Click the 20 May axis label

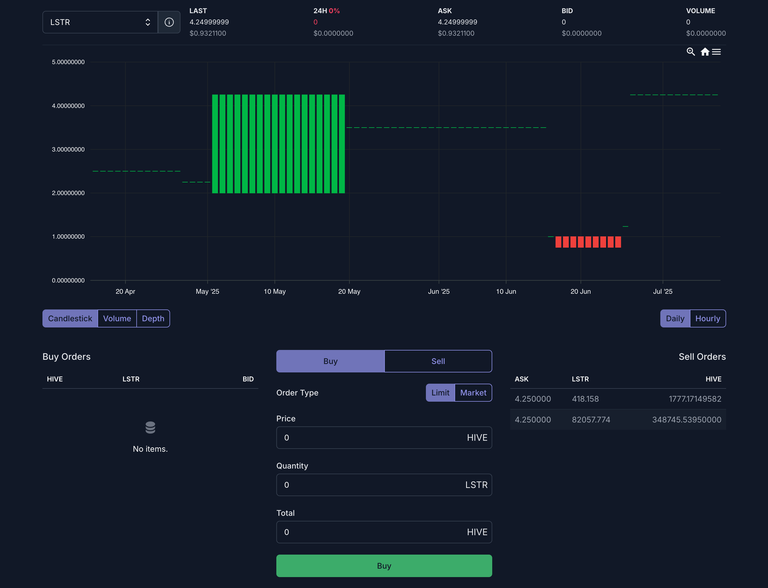349,292
